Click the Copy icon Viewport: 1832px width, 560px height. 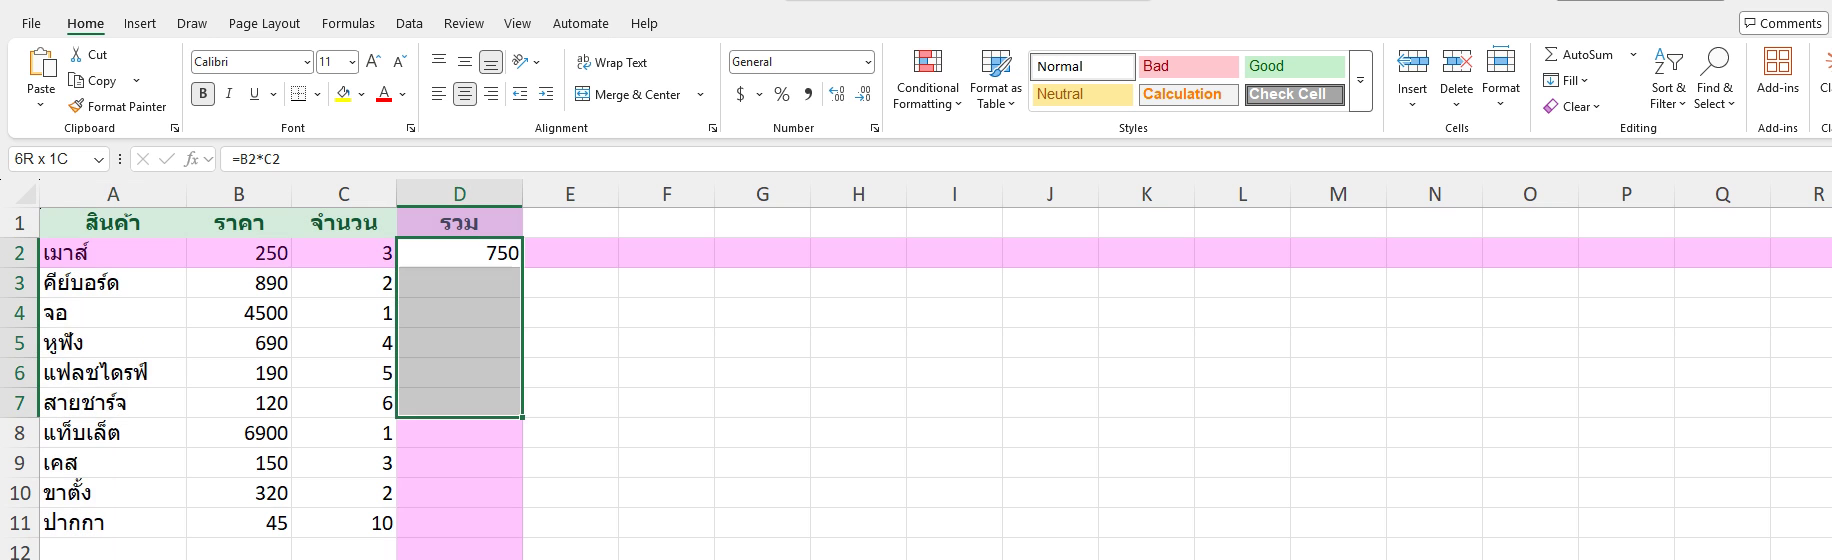(x=76, y=81)
